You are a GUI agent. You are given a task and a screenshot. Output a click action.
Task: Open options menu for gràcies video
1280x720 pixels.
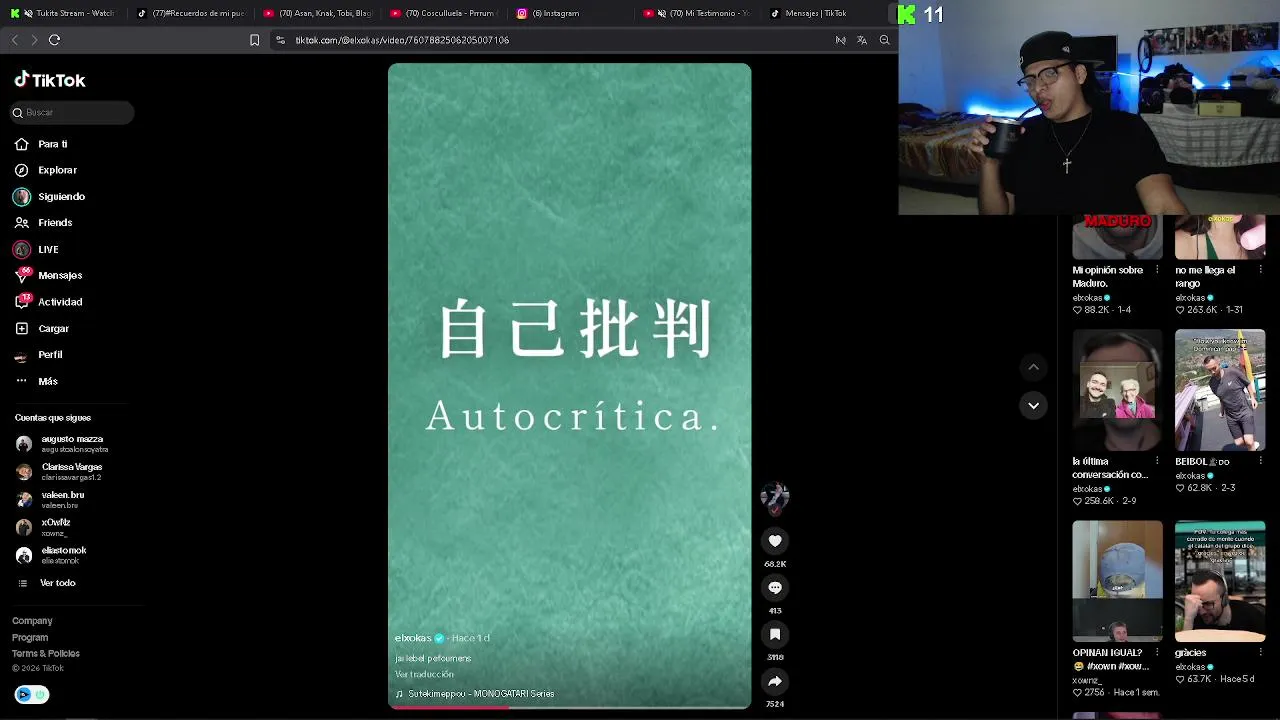tap(1259, 652)
